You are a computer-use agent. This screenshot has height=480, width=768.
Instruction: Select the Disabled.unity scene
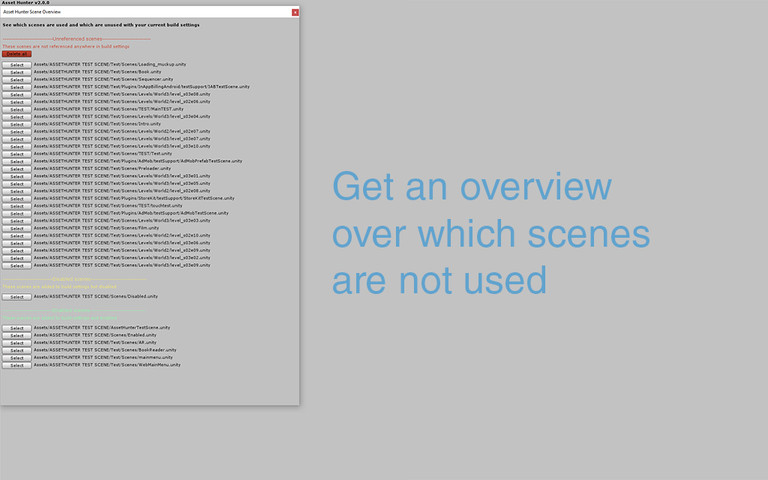click(x=17, y=297)
